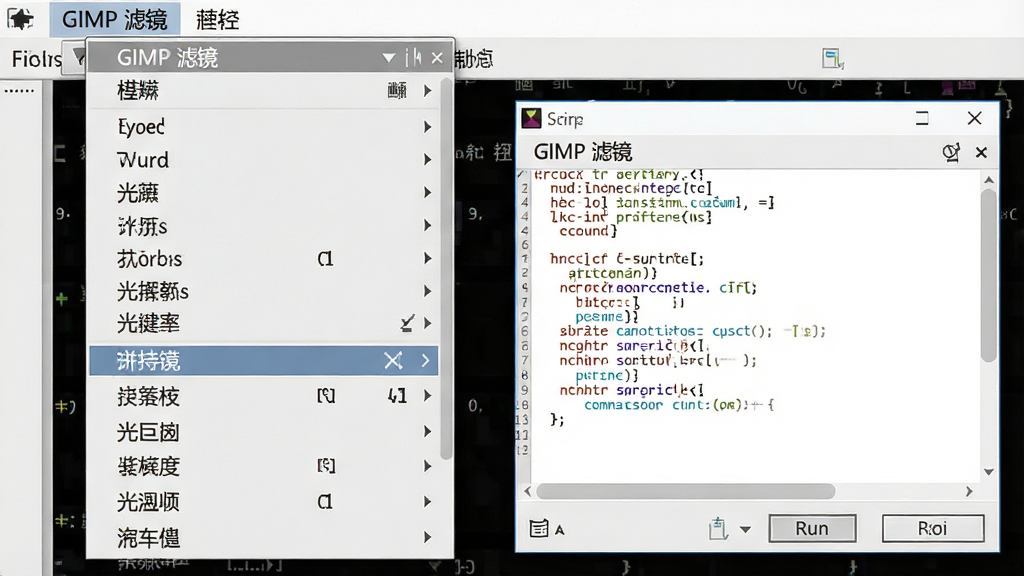Expand the arrow on the Wurd row
Image resolution: width=1024 pixels, height=576 pixels.
tap(428, 159)
